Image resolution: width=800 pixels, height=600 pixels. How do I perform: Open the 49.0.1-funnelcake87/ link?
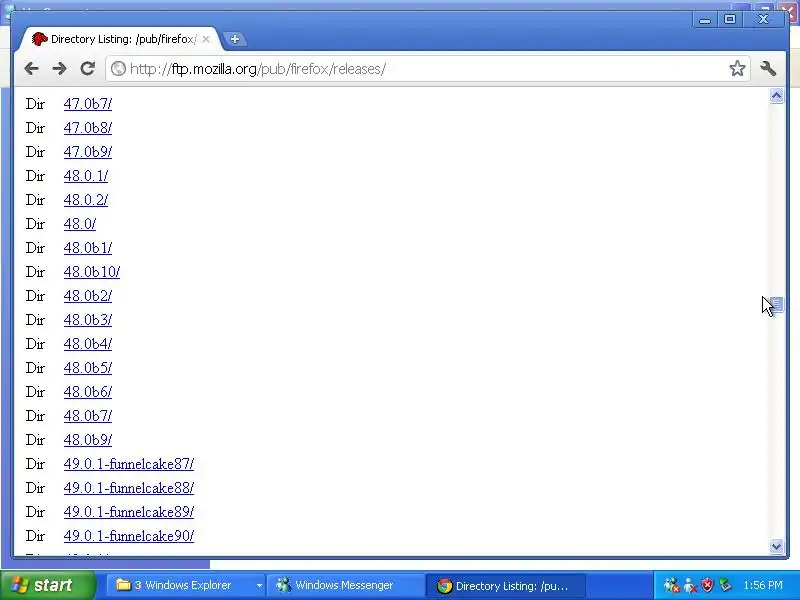tap(129, 464)
